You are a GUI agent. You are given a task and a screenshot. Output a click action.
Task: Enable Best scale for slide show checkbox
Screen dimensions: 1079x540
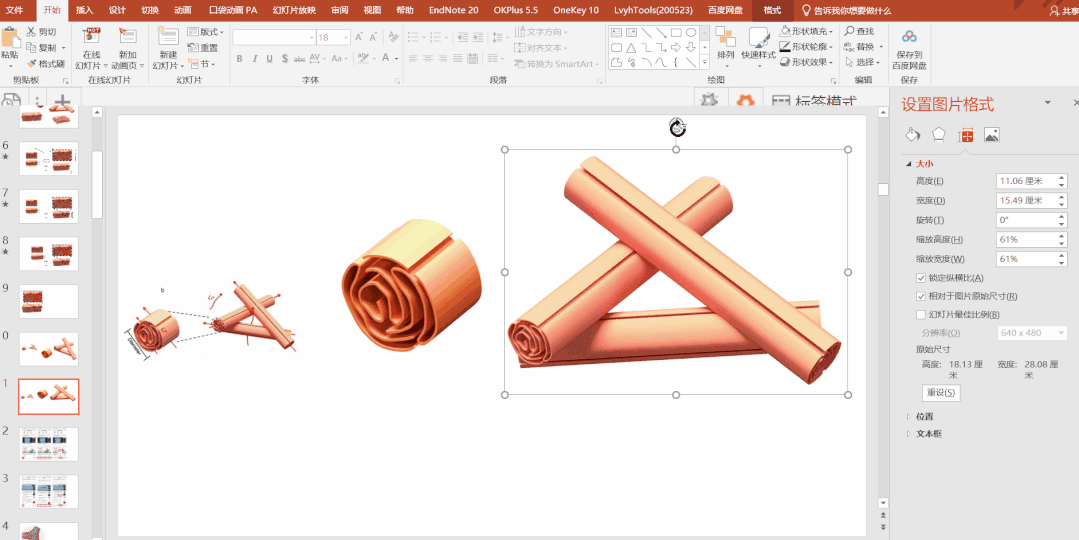point(921,315)
